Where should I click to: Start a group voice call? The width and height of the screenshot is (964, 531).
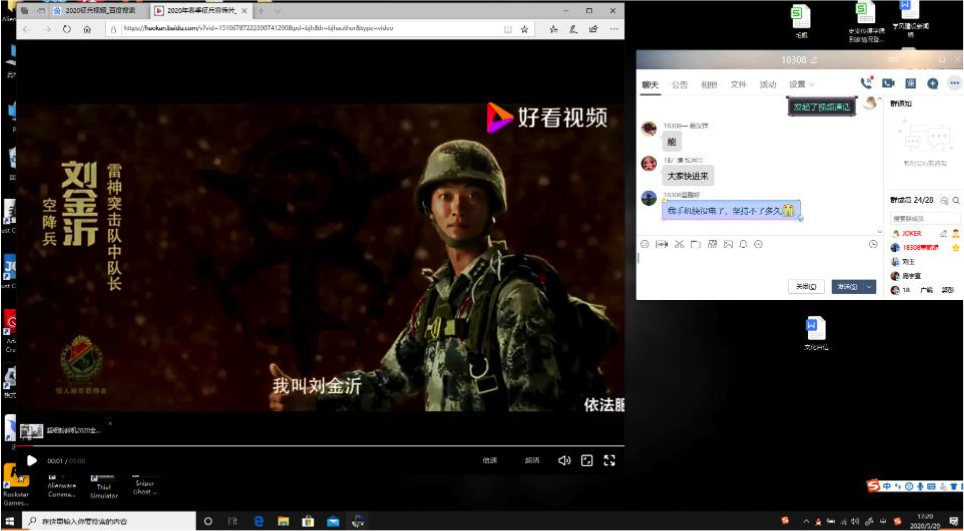[x=867, y=84]
